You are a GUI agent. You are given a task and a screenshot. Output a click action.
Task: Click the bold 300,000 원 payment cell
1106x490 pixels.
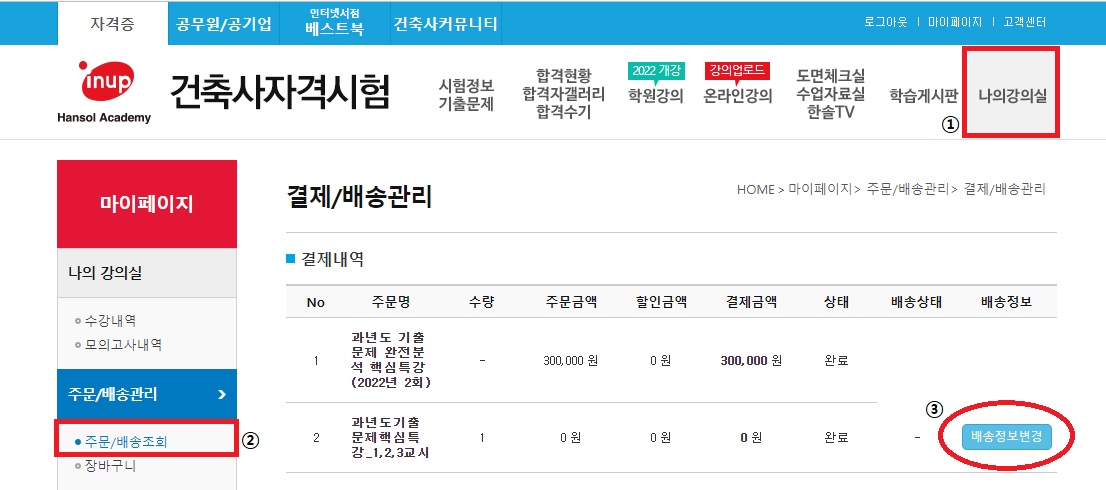(751, 360)
